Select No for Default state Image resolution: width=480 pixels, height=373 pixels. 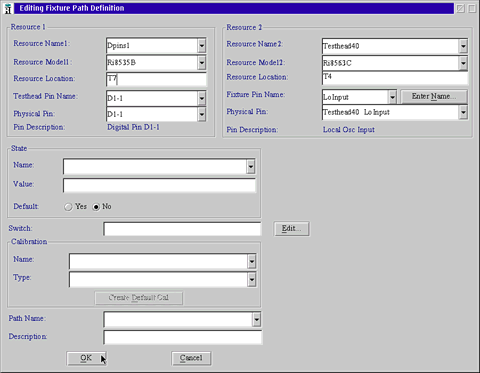pos(96,207)
